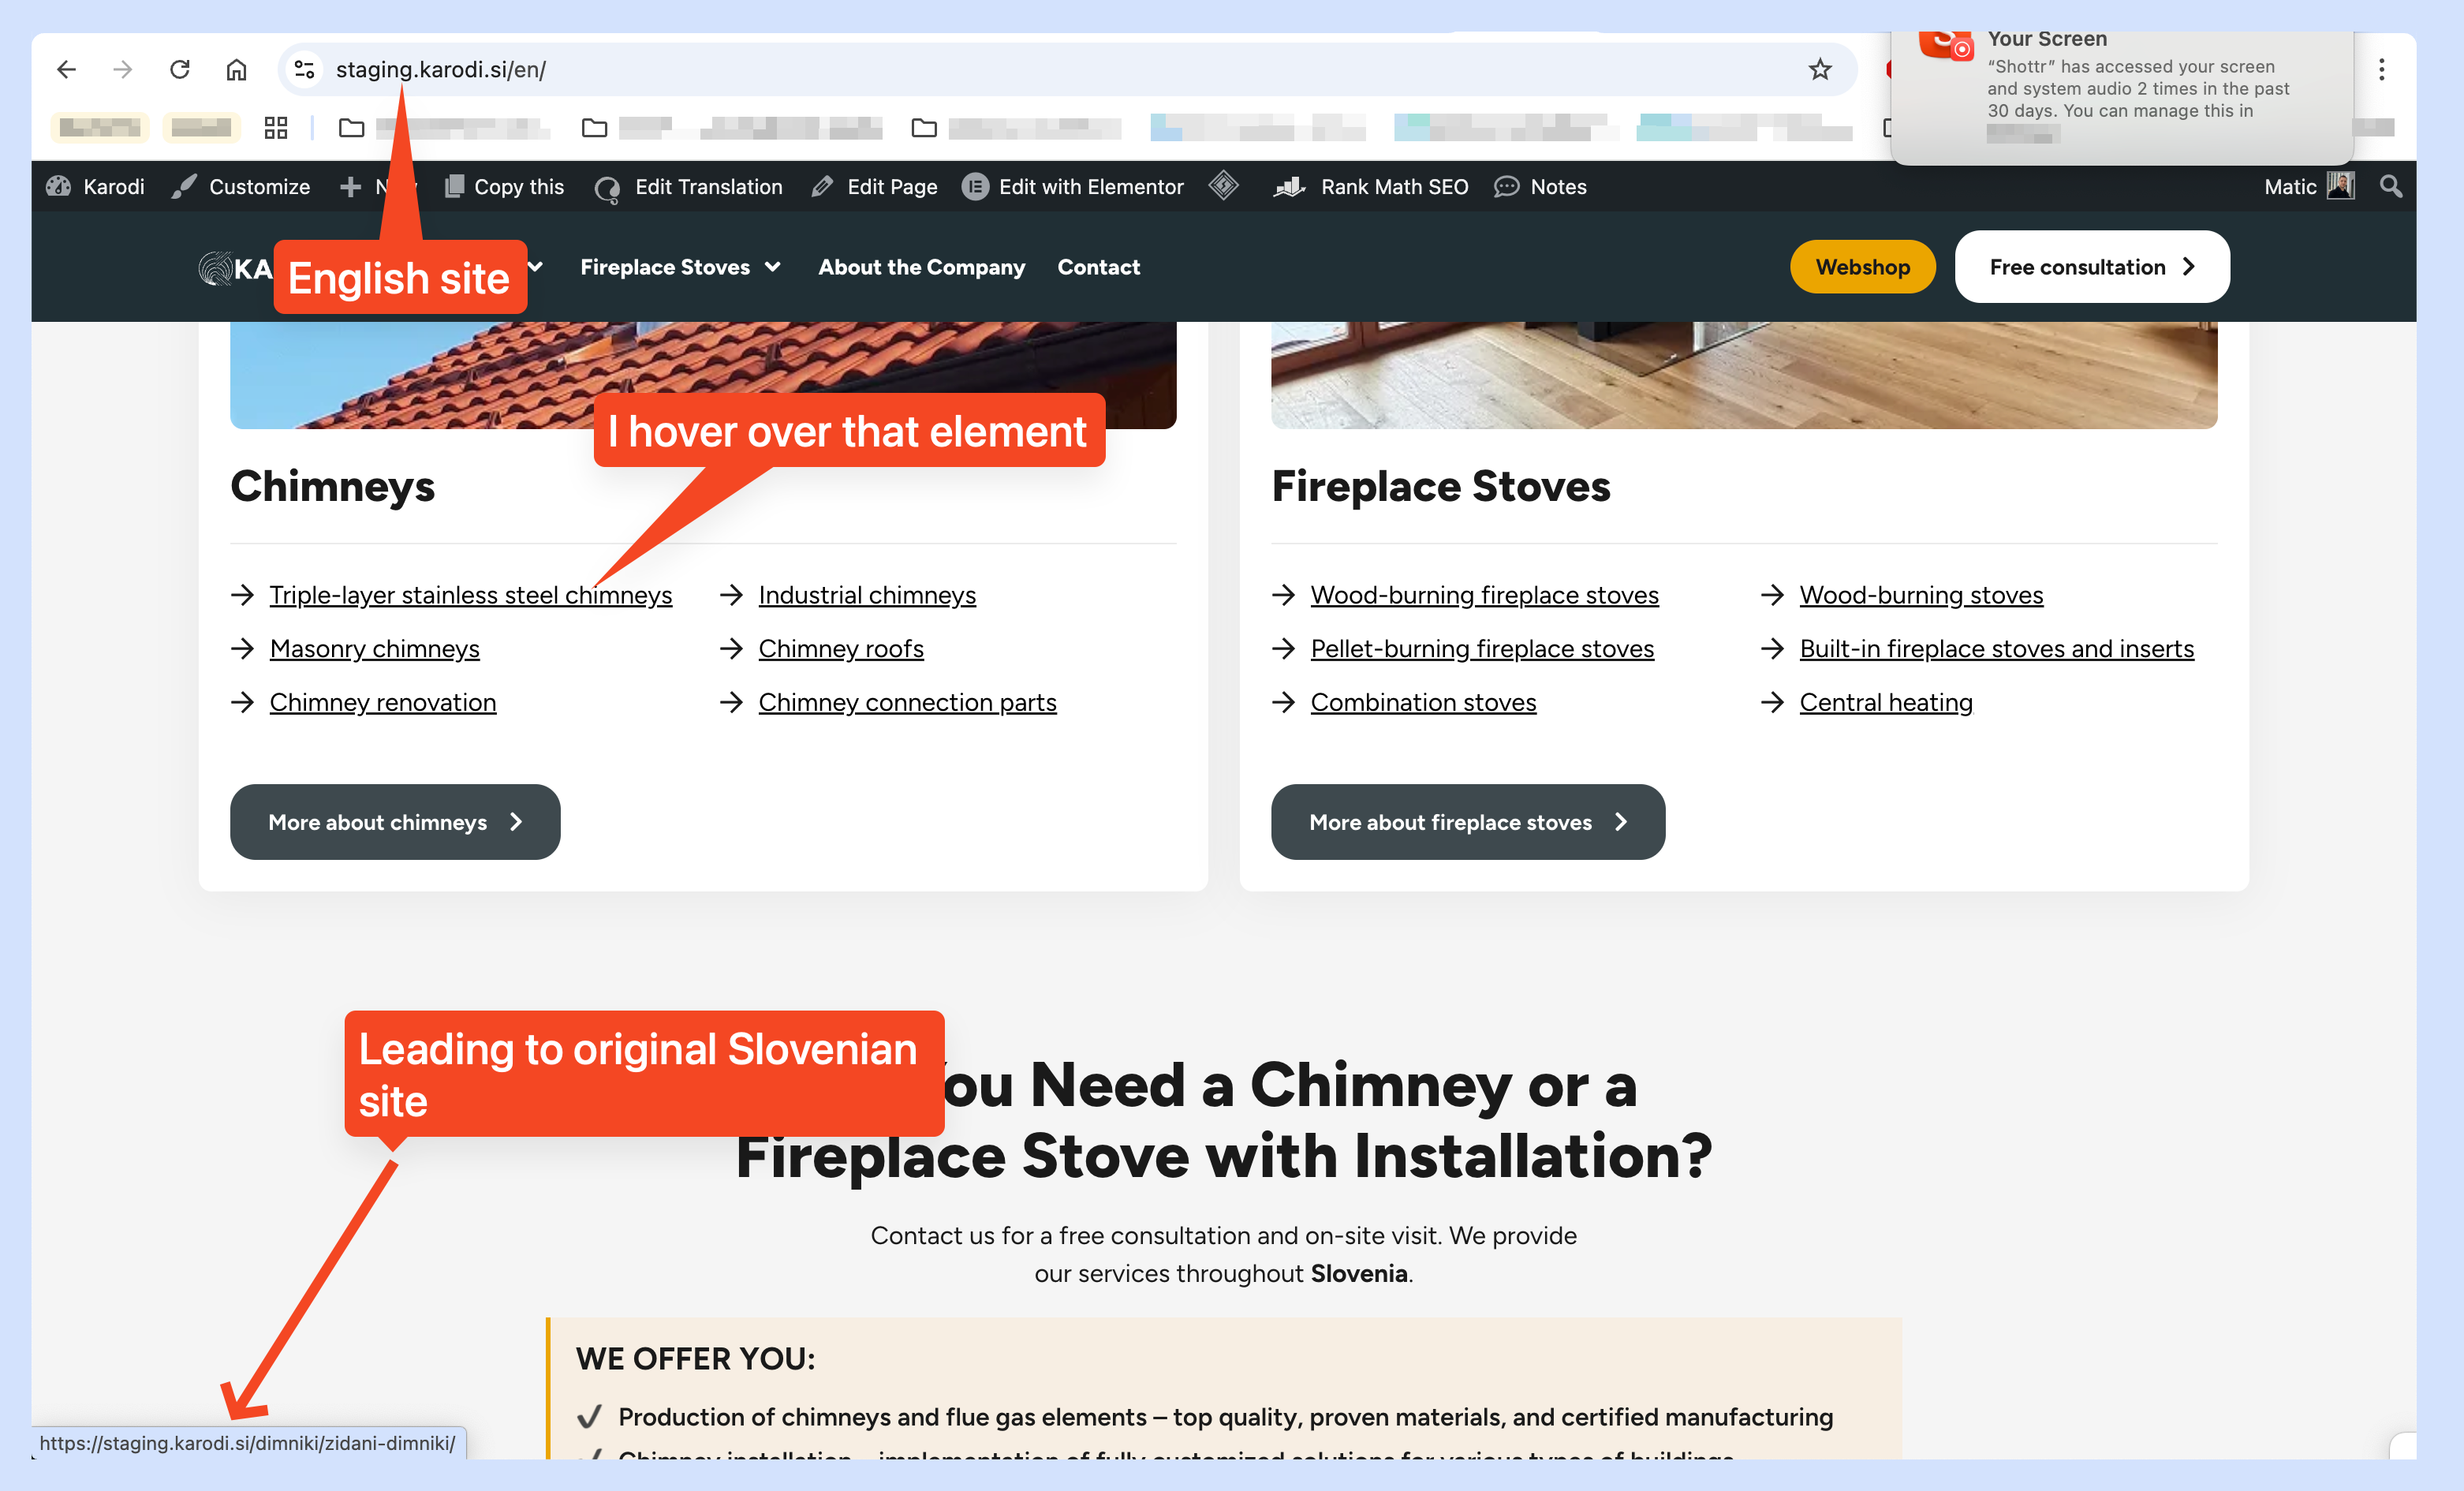Click More about fireplace stoves button
Viewport: 2464px width, 1491px height.
[x=1467, y=822]
